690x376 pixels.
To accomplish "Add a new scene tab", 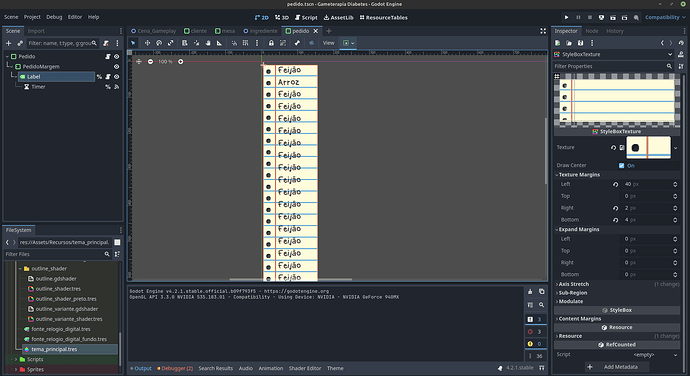I will [x=329, y=31].
